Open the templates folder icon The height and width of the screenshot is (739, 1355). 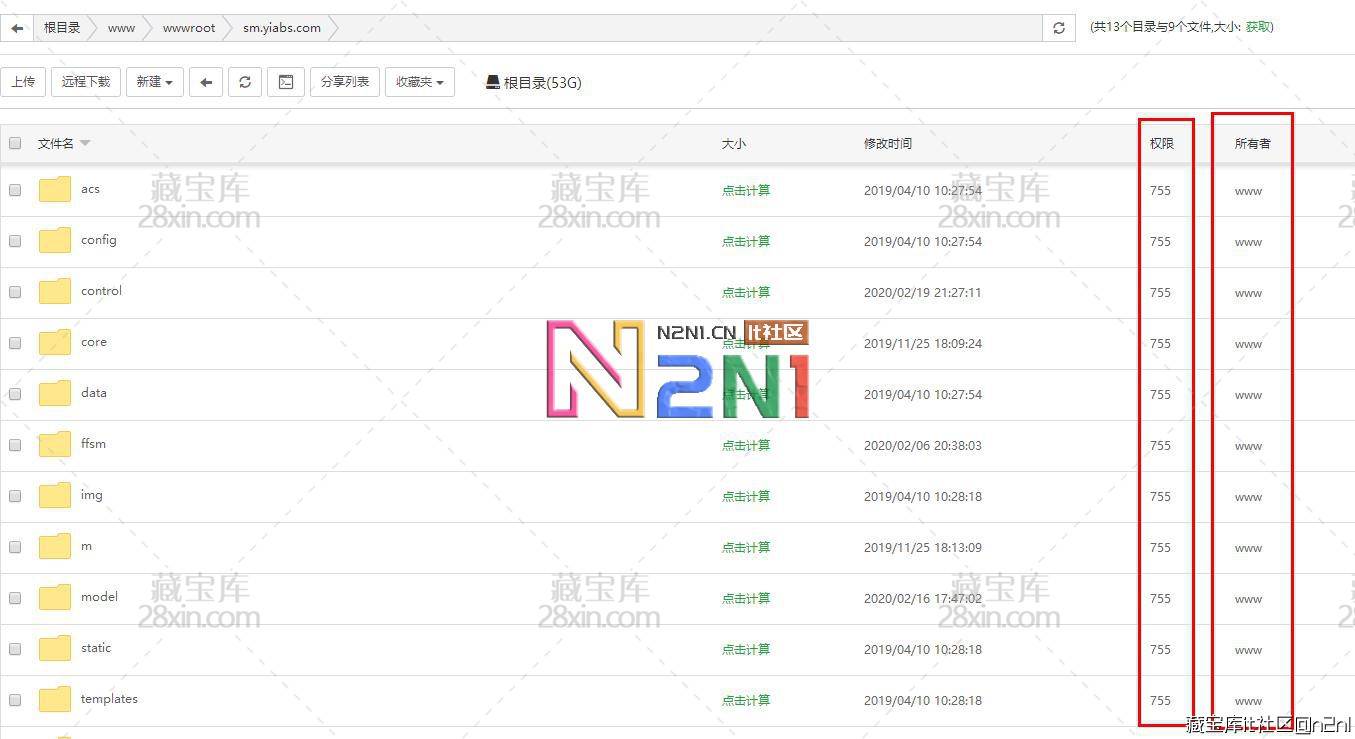point(55,699)
